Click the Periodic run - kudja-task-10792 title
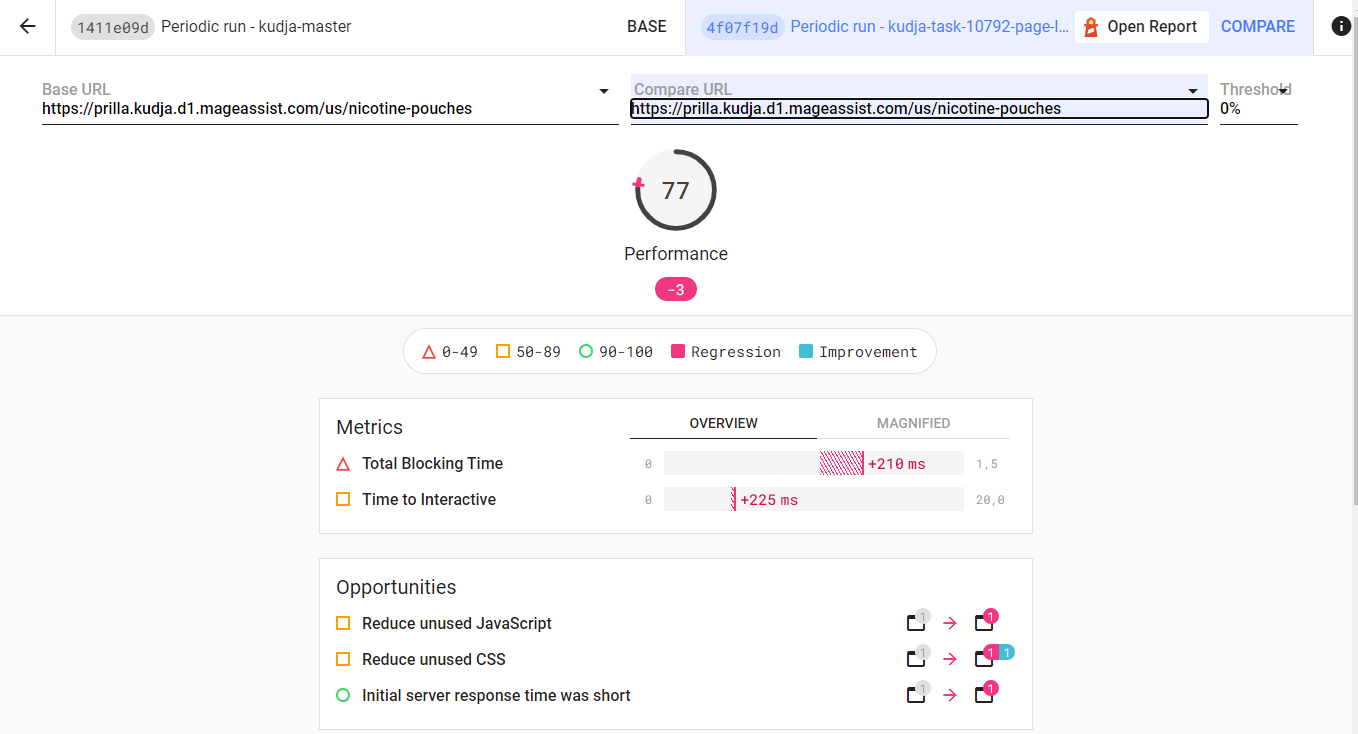1358x734 pixels. tap(930, 27)
